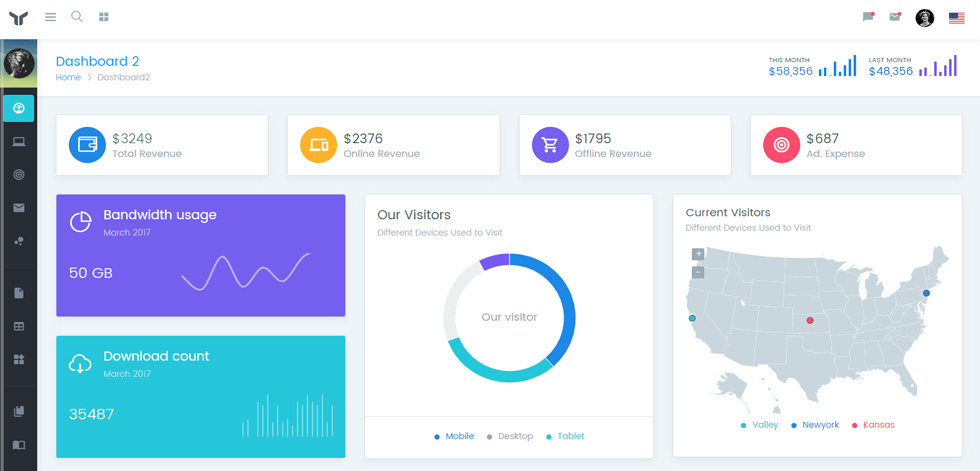Open the US flag language selector
980x471 pixels.
(x=956, y=18)
